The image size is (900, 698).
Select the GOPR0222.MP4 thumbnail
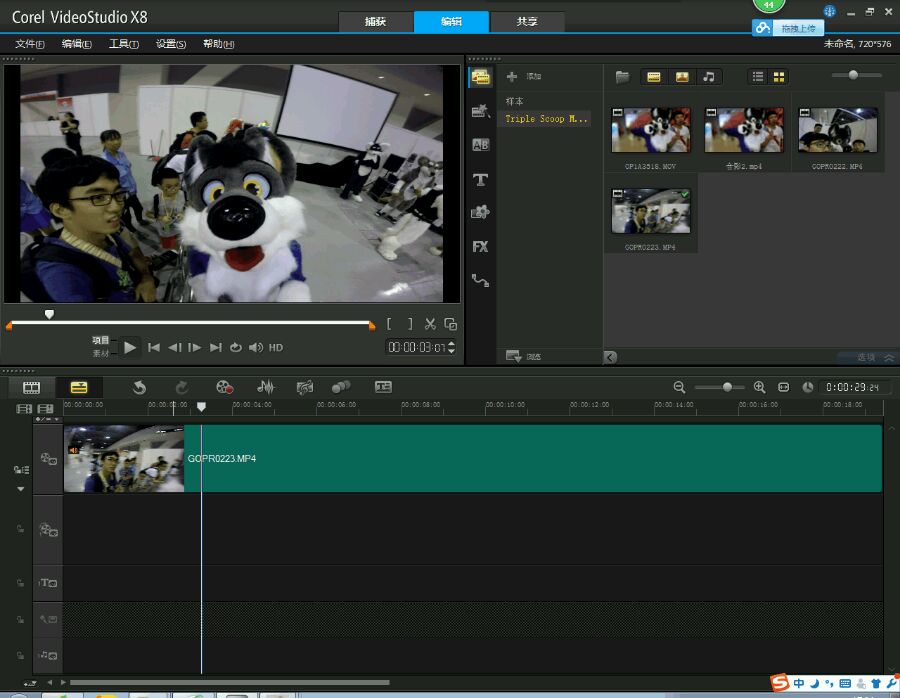pyautogui.click(x=838, y=131)
